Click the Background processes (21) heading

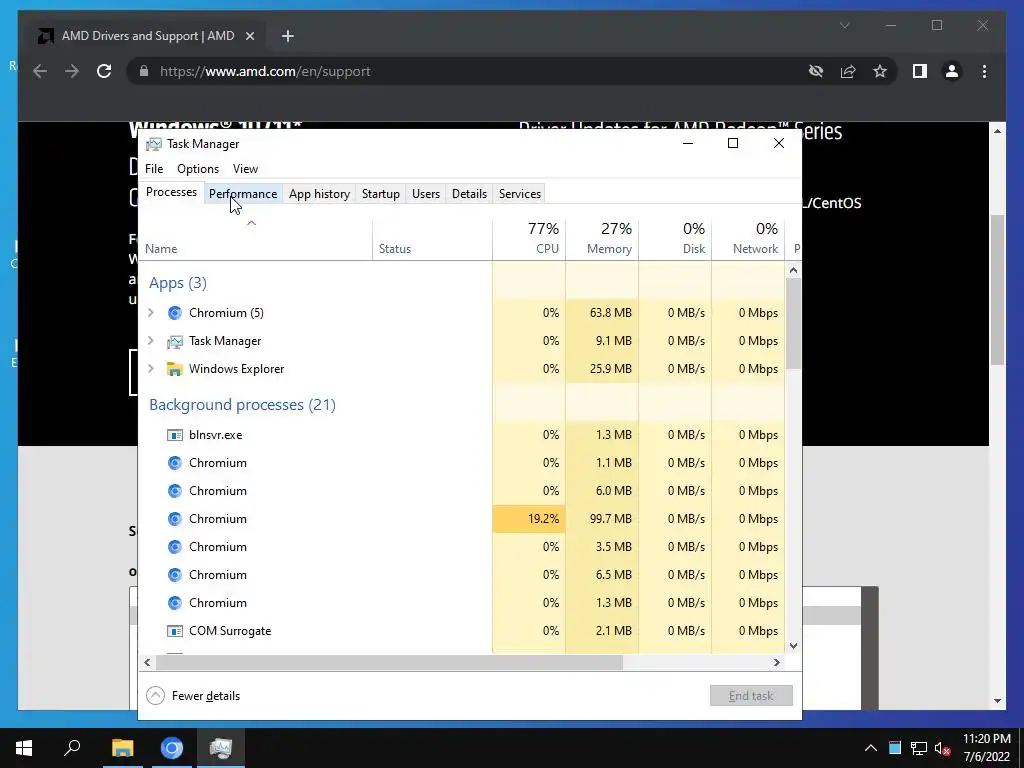coord(242,405)
